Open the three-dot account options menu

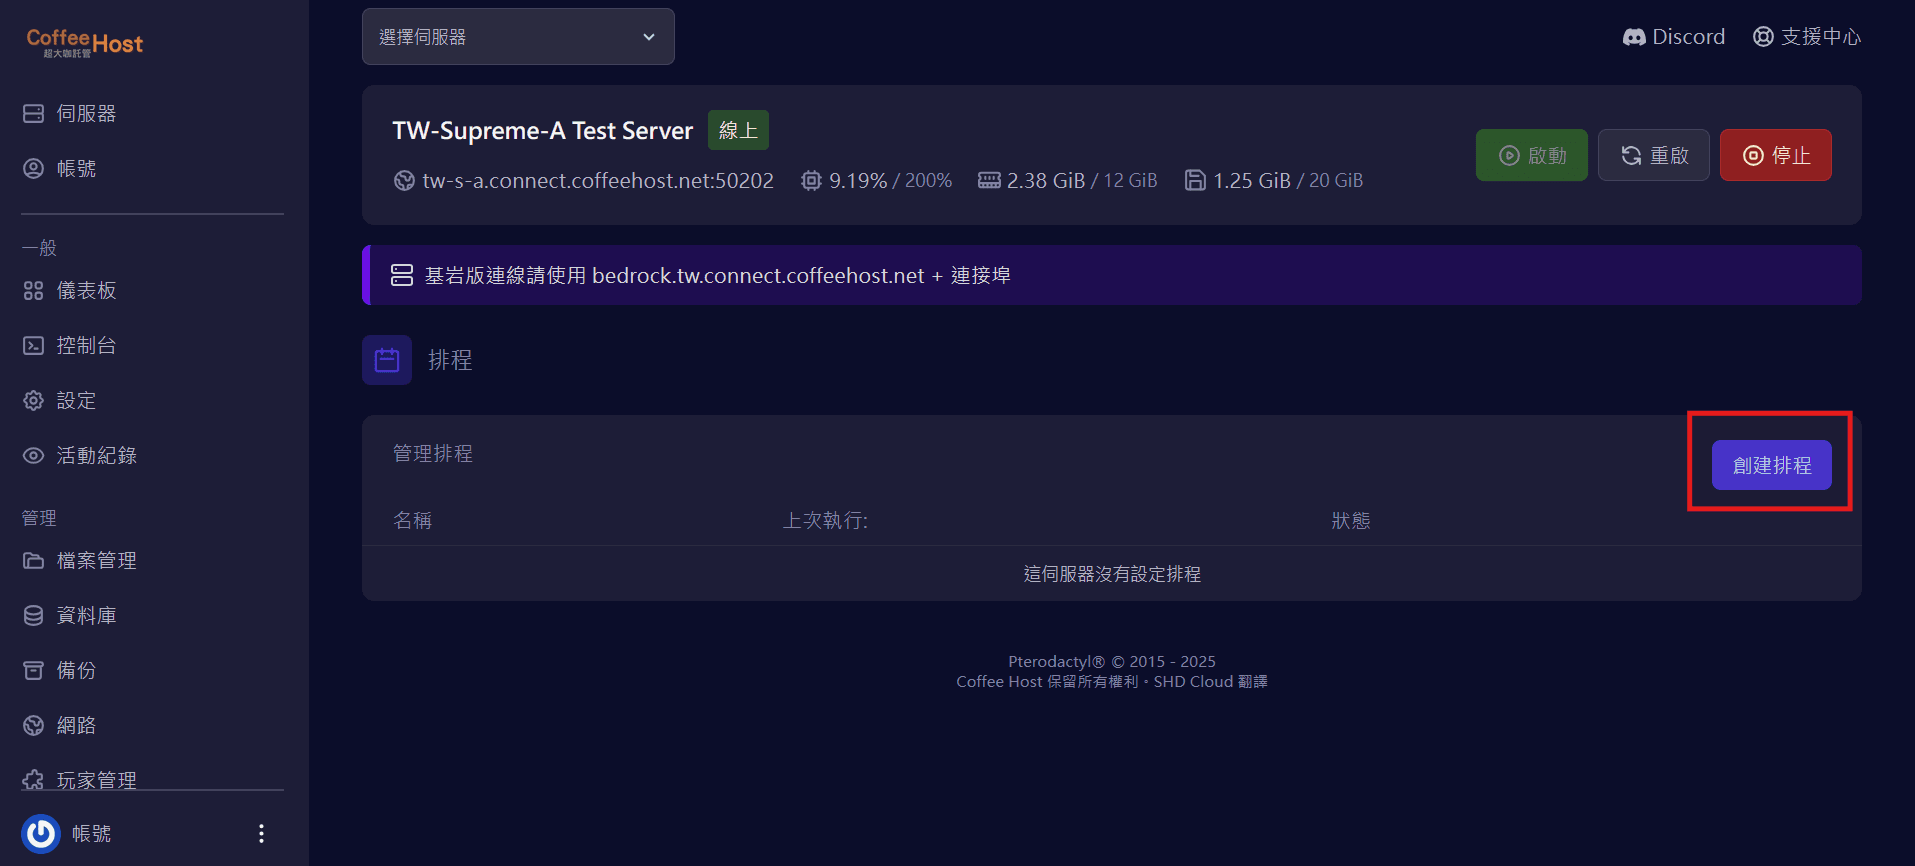(261, 834)
